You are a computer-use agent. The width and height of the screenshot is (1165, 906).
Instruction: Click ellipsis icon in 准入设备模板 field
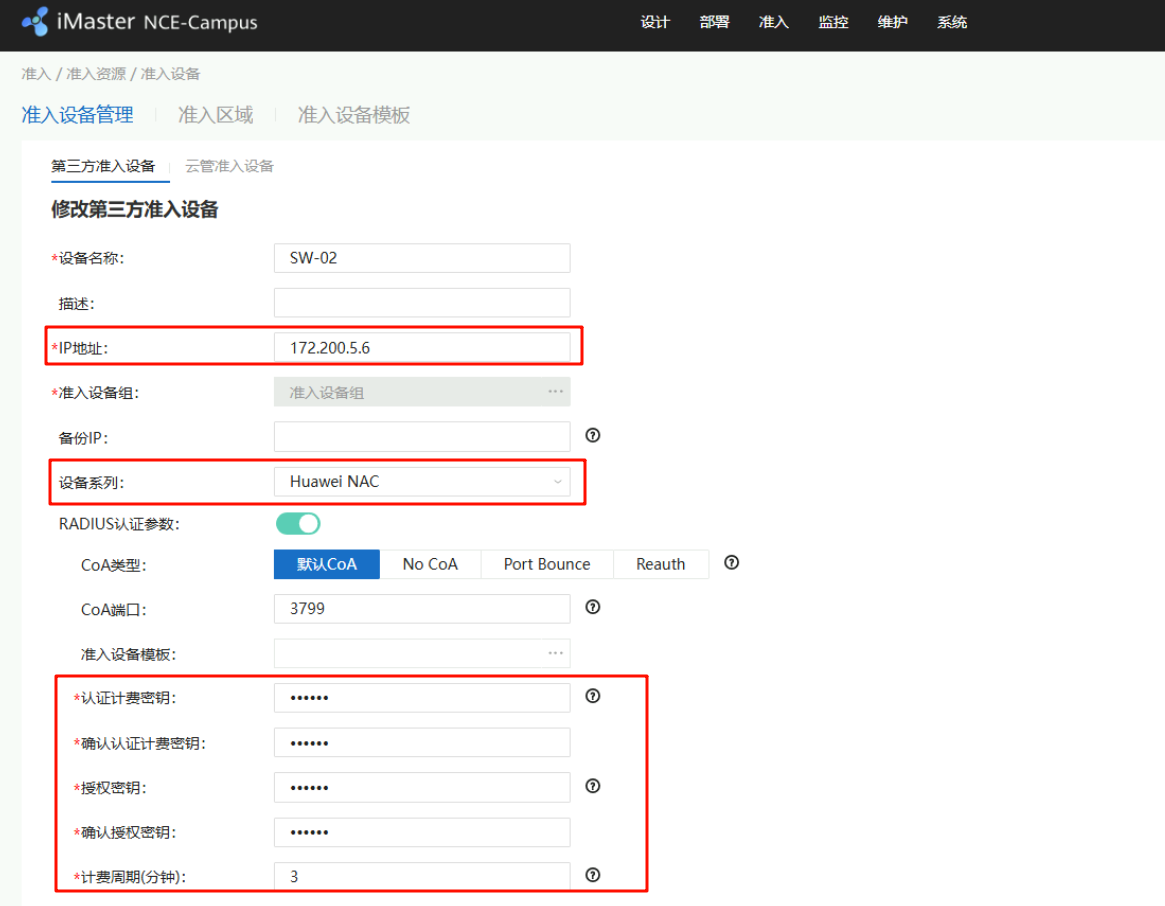pos(555,654)
